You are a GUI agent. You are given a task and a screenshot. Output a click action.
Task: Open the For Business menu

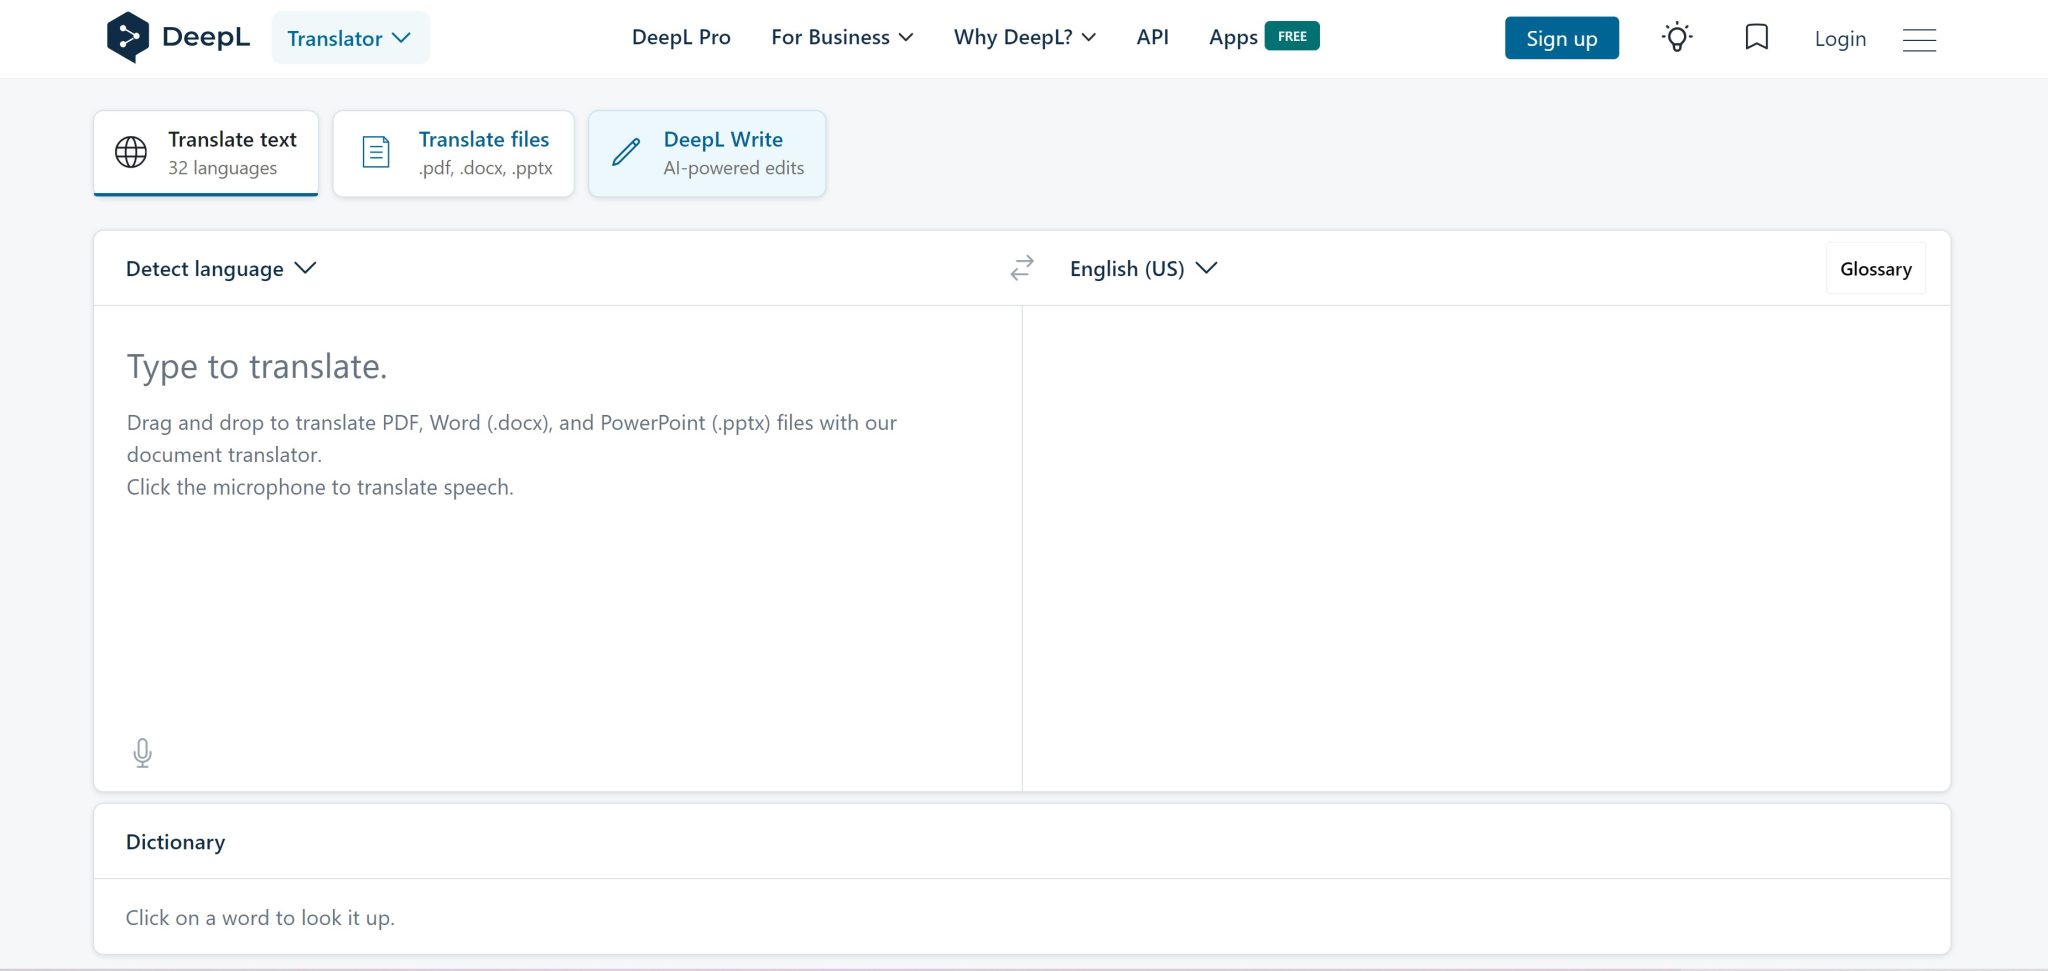[842, 38]
